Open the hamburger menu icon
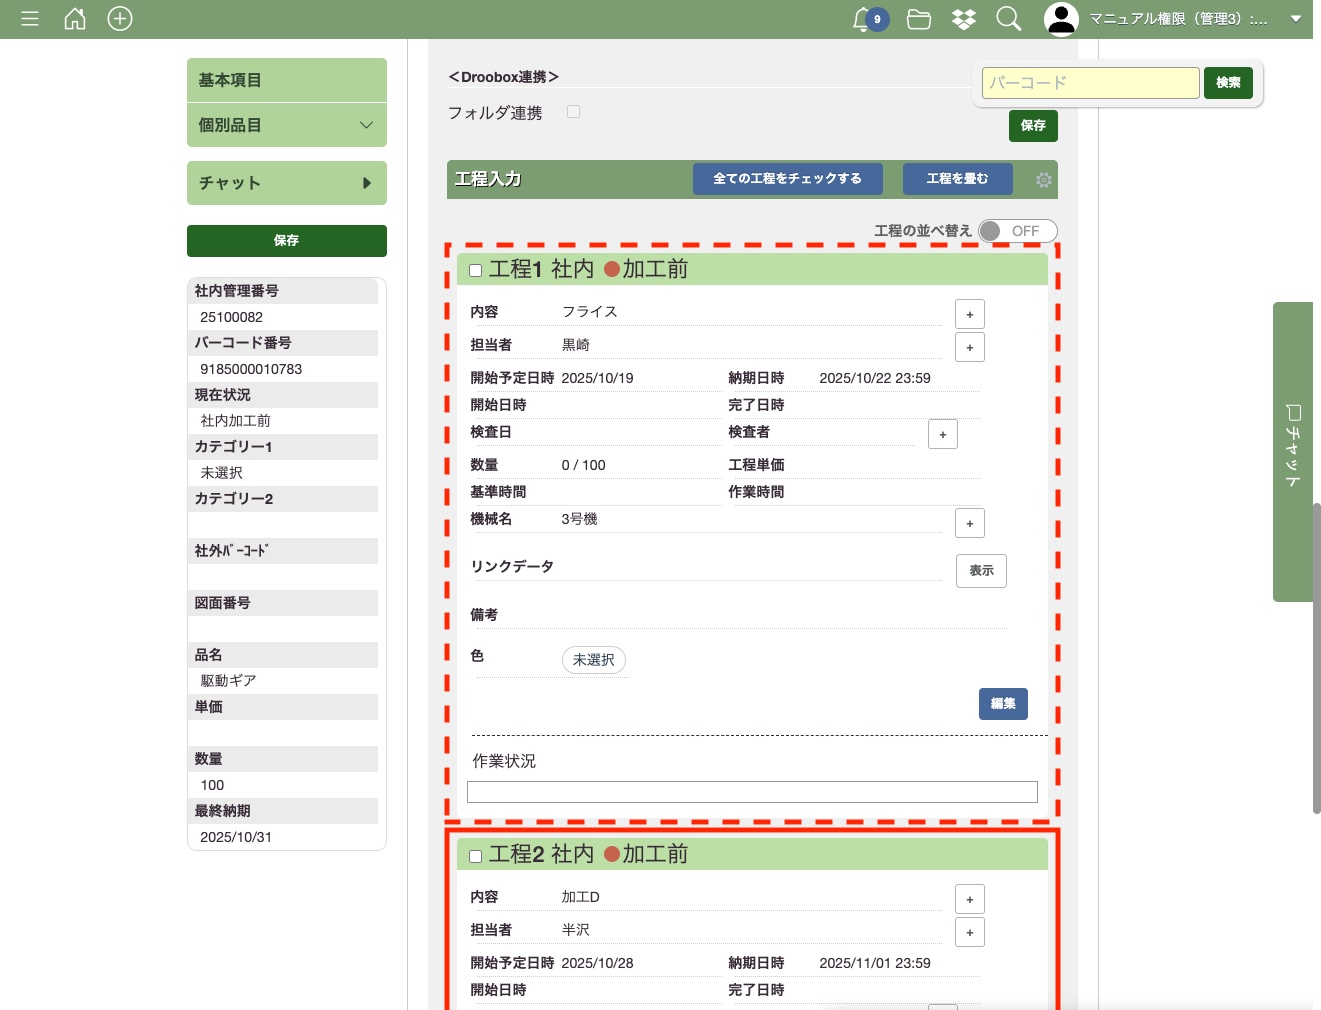Viewport: 1321px width, 1010px height. click(30, 19)
